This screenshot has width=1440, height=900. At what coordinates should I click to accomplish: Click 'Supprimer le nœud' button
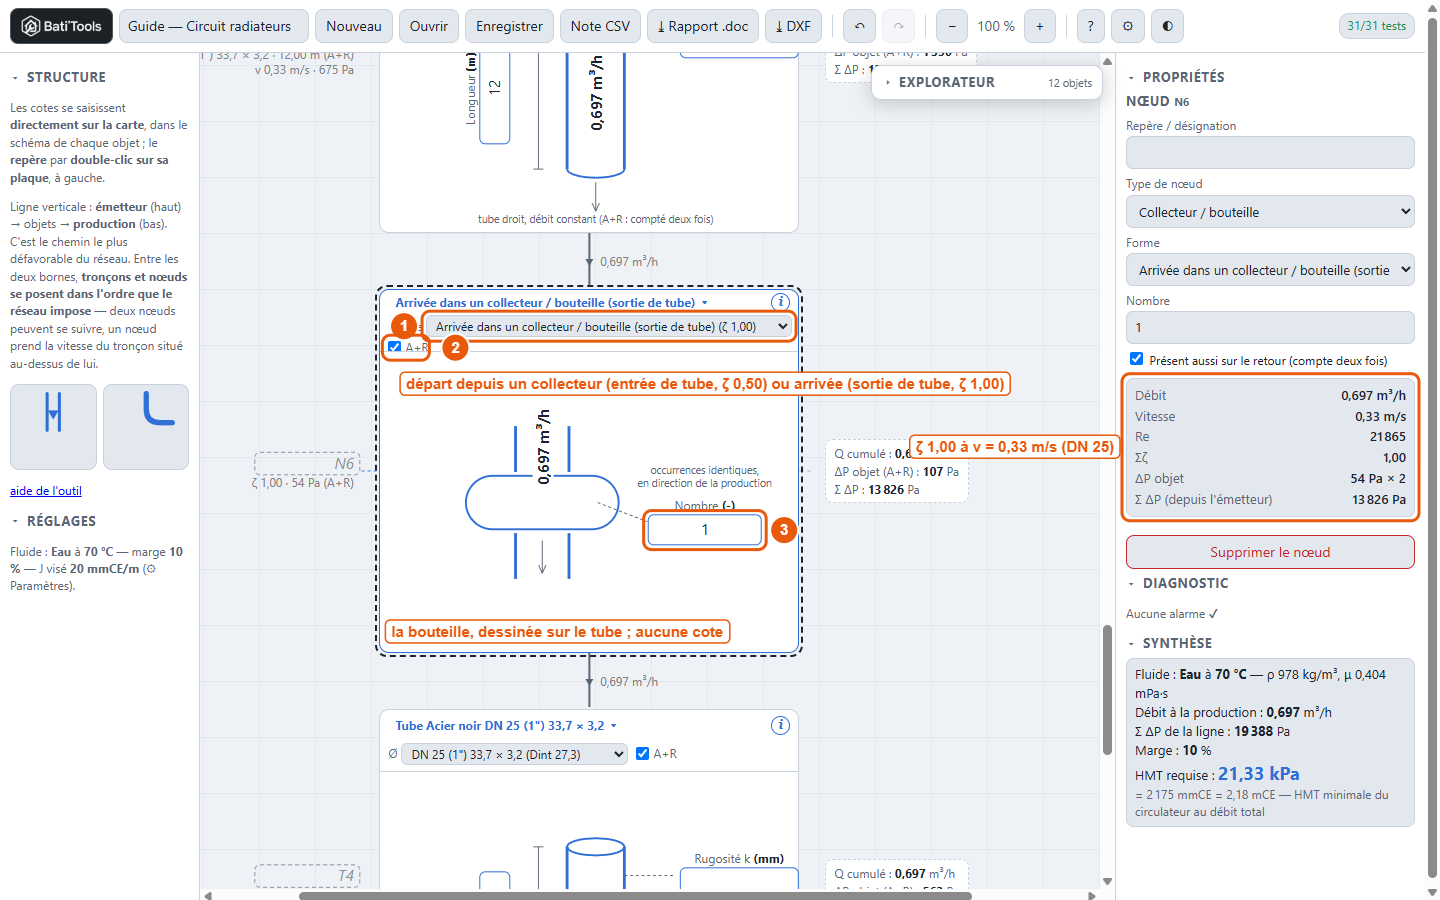1270,552
